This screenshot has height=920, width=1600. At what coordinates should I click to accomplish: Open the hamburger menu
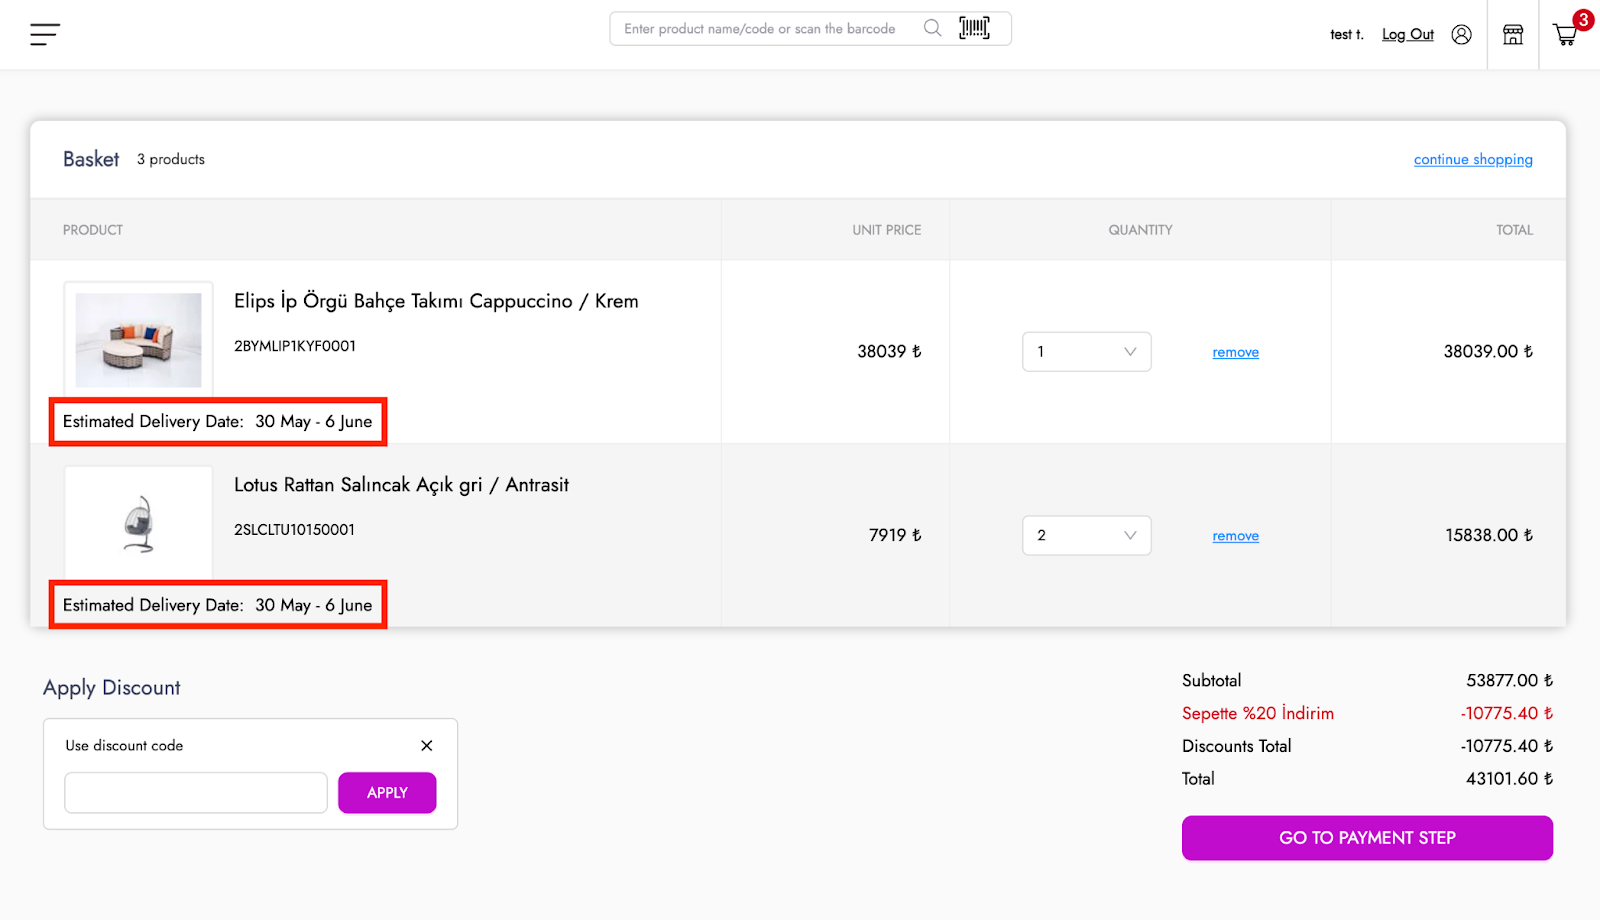pos(45,35)
